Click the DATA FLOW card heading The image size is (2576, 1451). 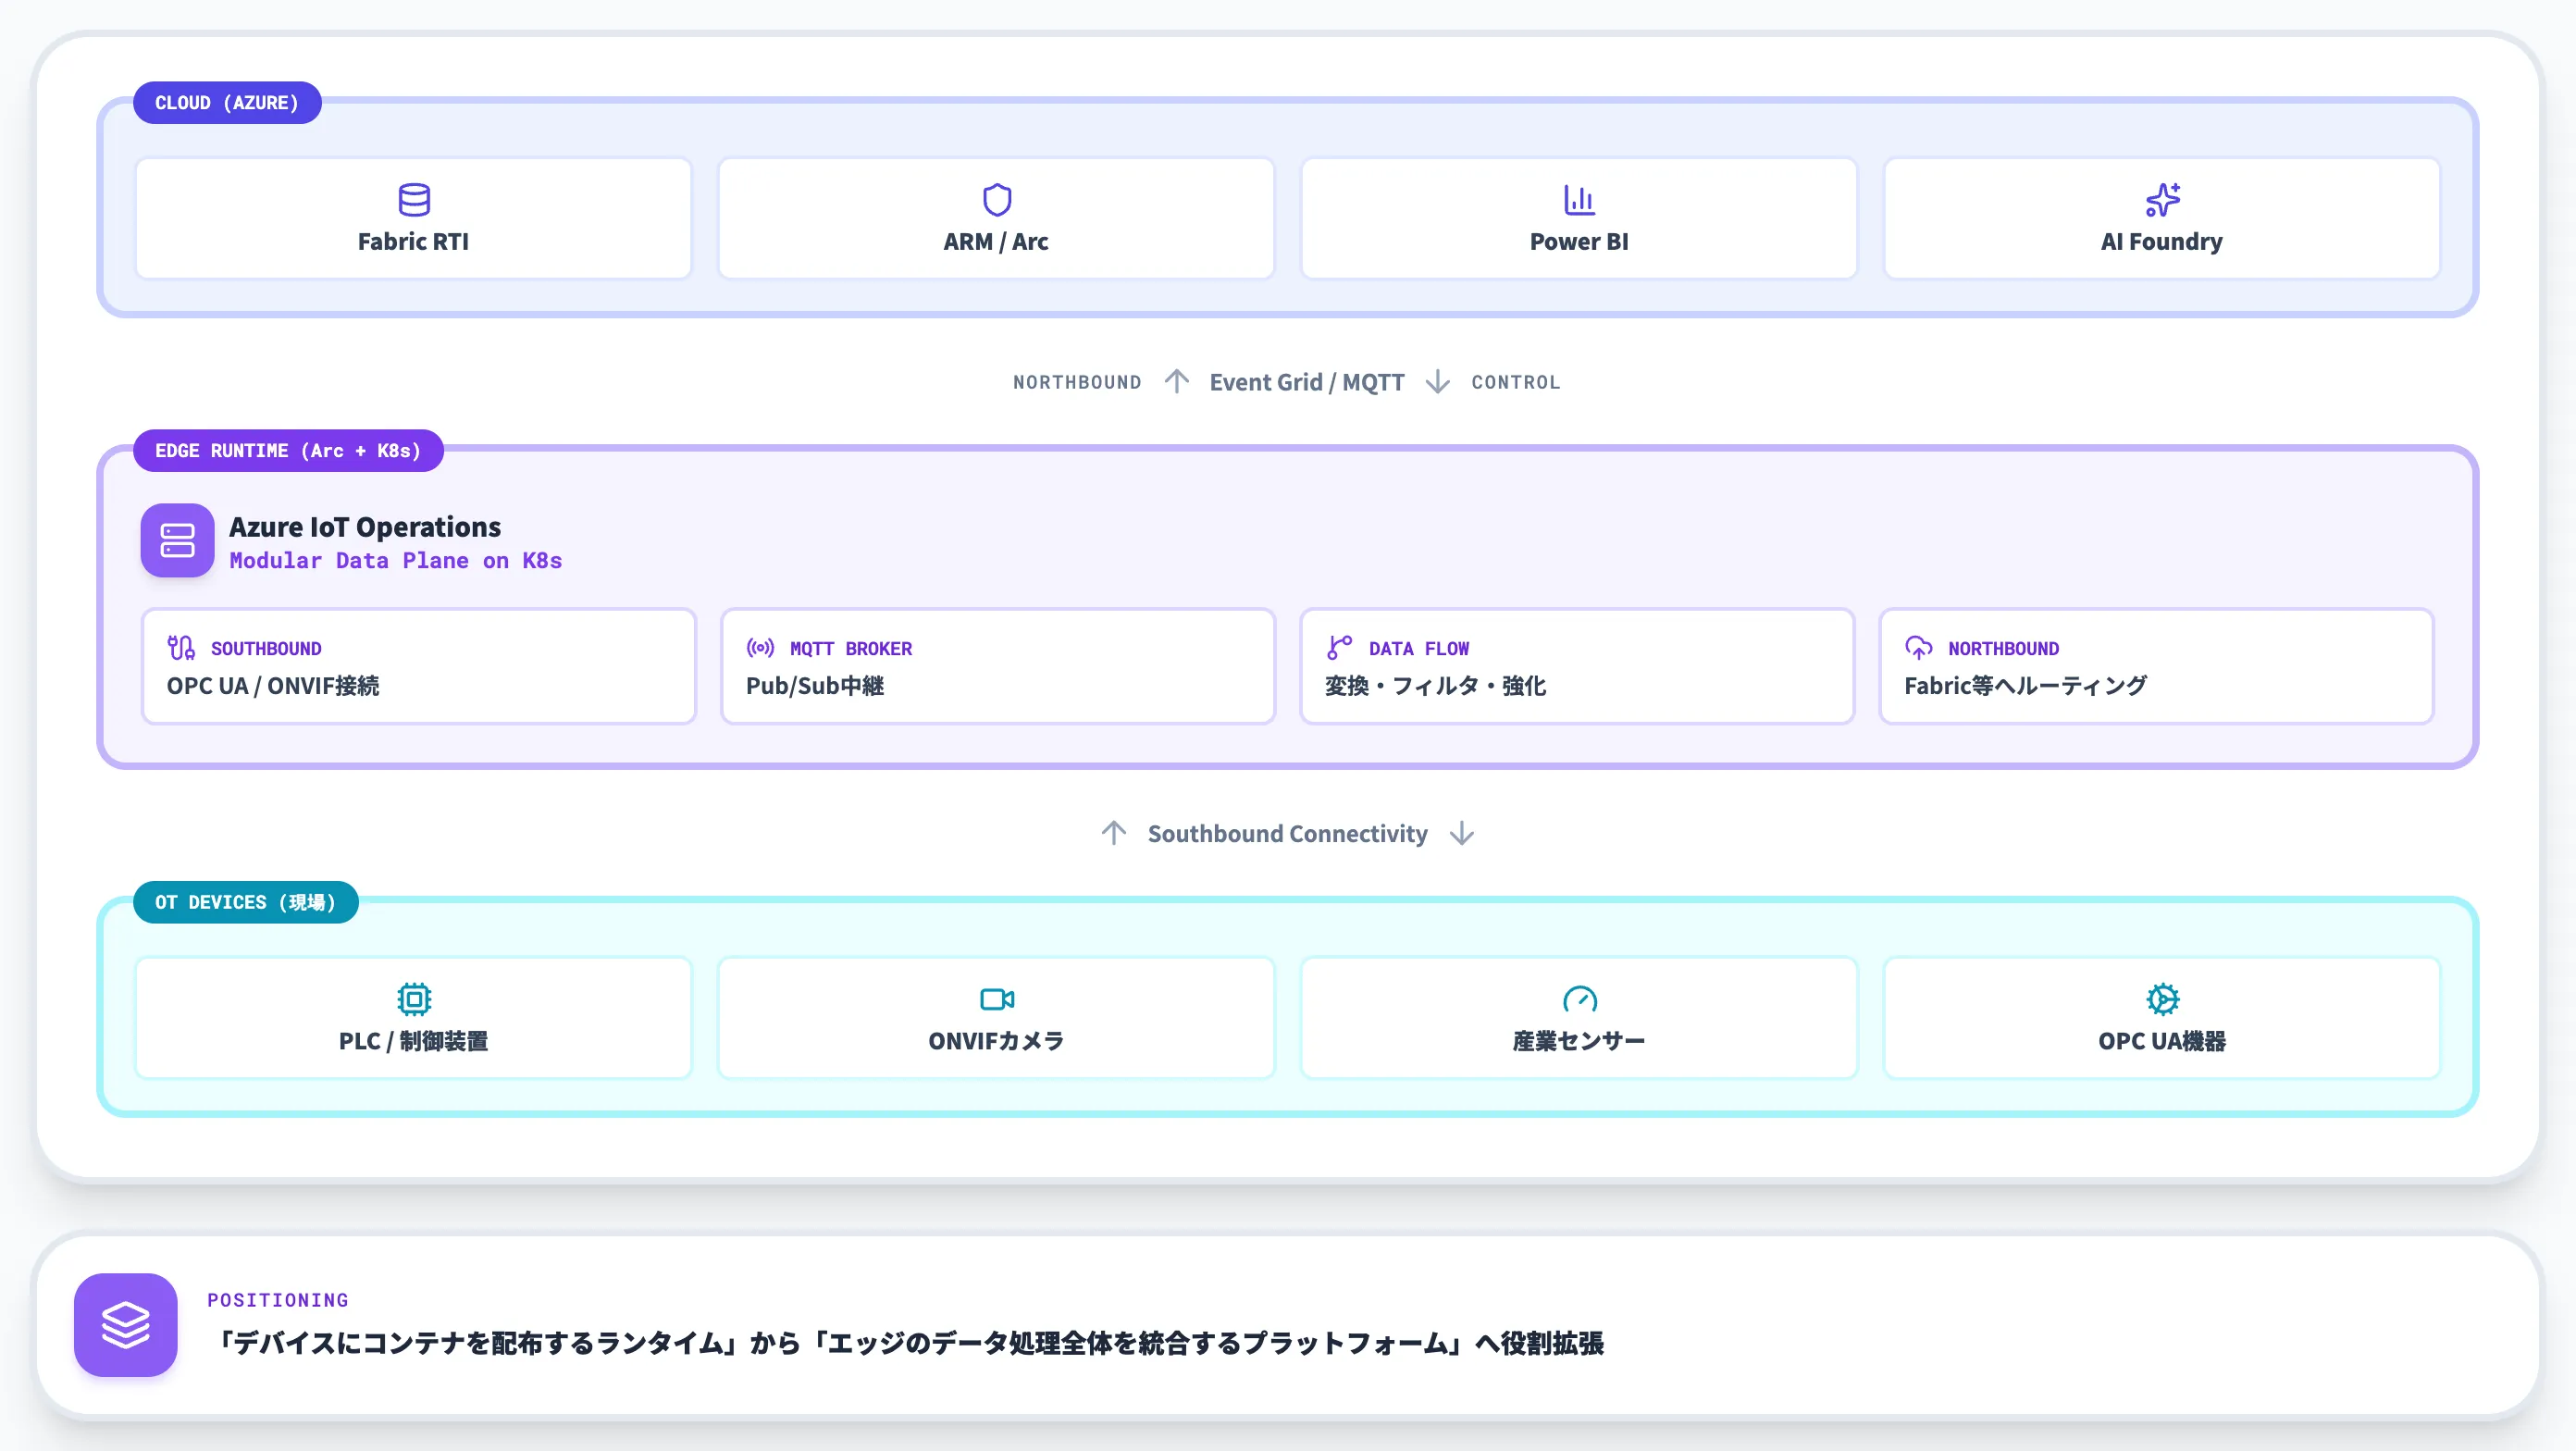tap(1419, 649)
